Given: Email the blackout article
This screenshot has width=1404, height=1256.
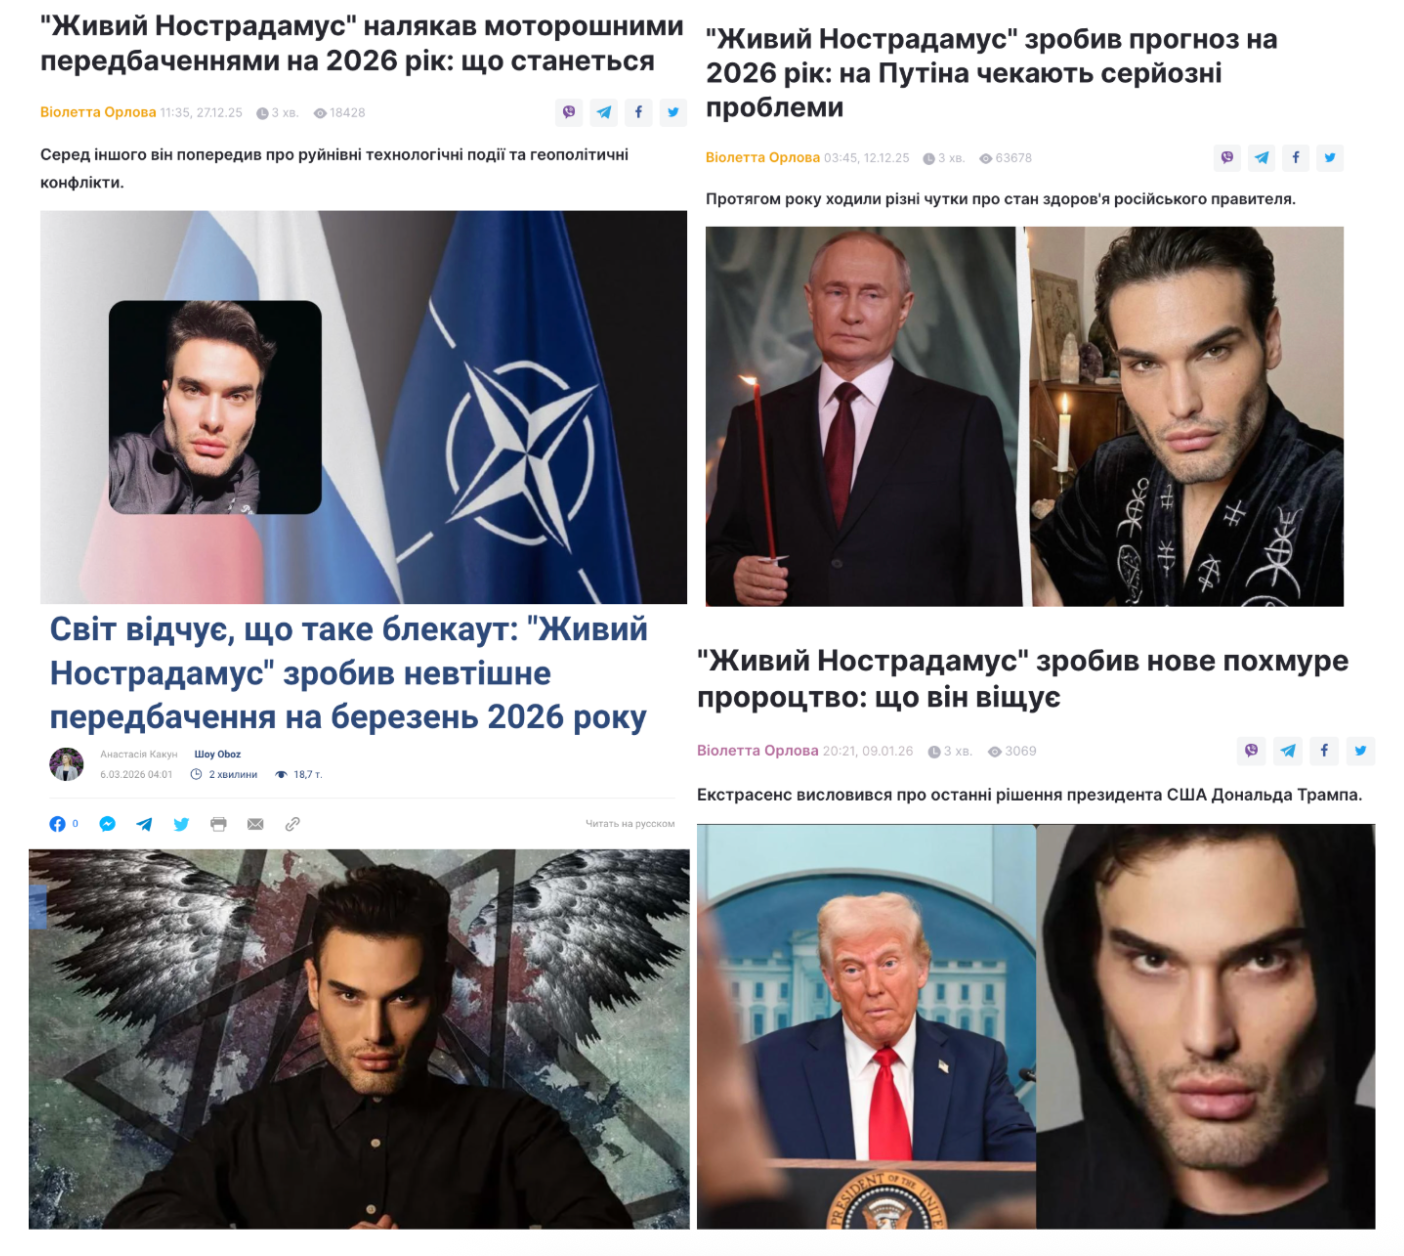Looking at the screenshot, I should [255, 824].
